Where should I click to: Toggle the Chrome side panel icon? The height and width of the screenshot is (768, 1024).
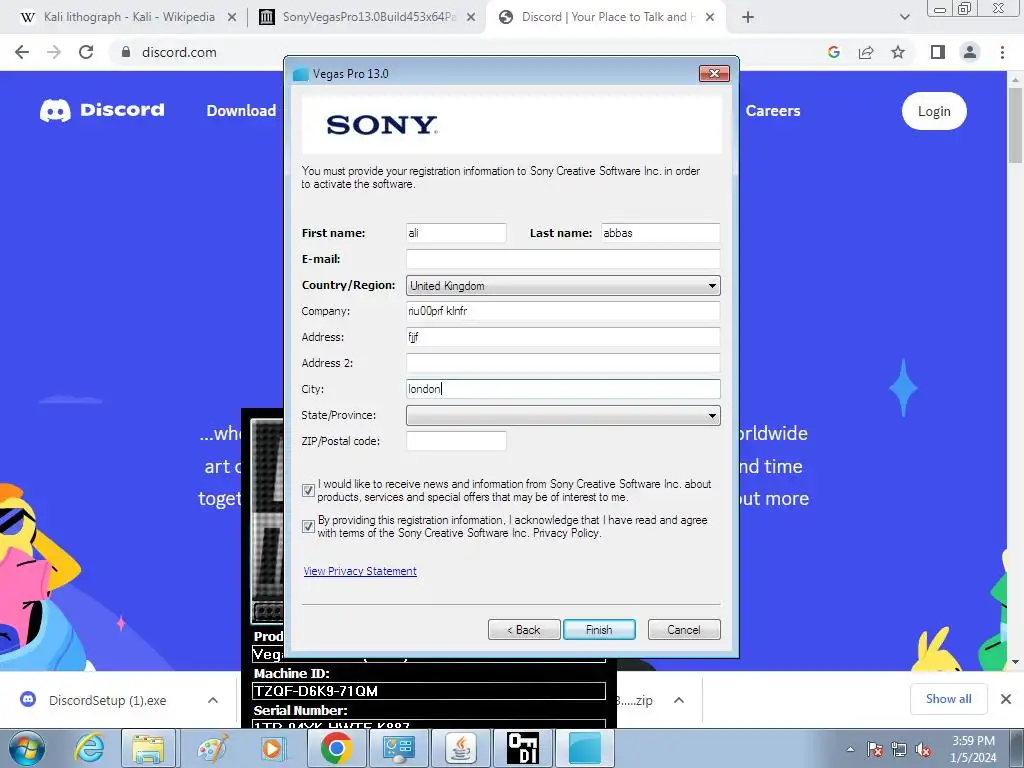938,52
